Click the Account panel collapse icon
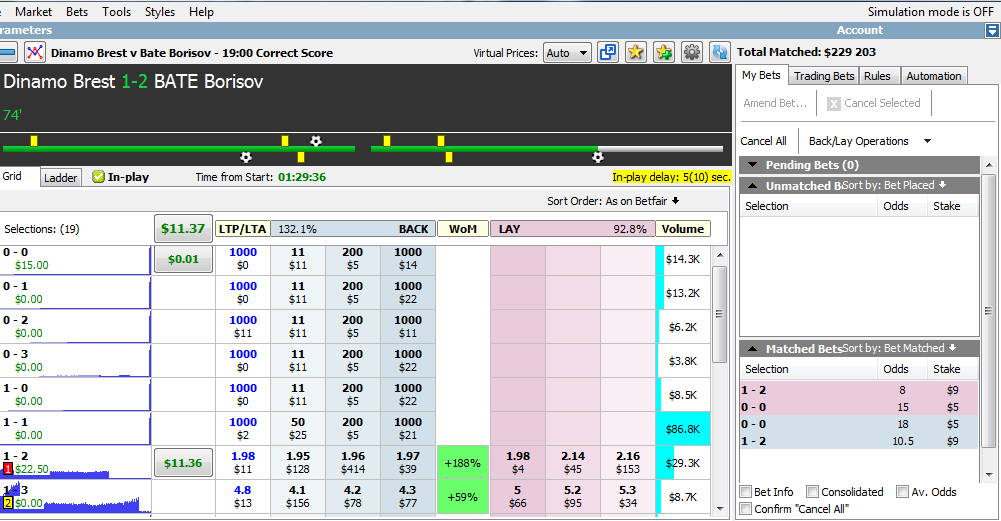 click(x=991, y=30)
